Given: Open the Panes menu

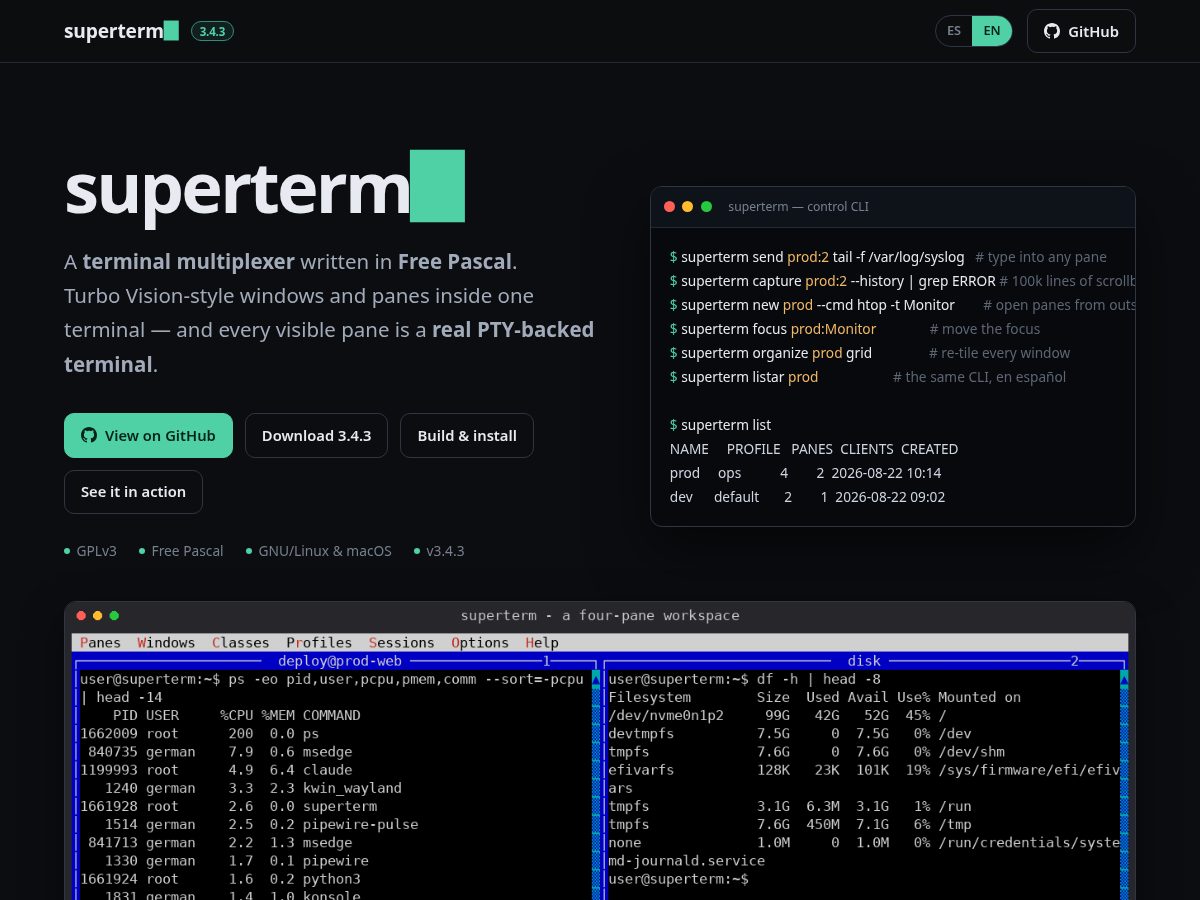Looking at the screenshot, I should pyautogui.click(x=100, y=643).
